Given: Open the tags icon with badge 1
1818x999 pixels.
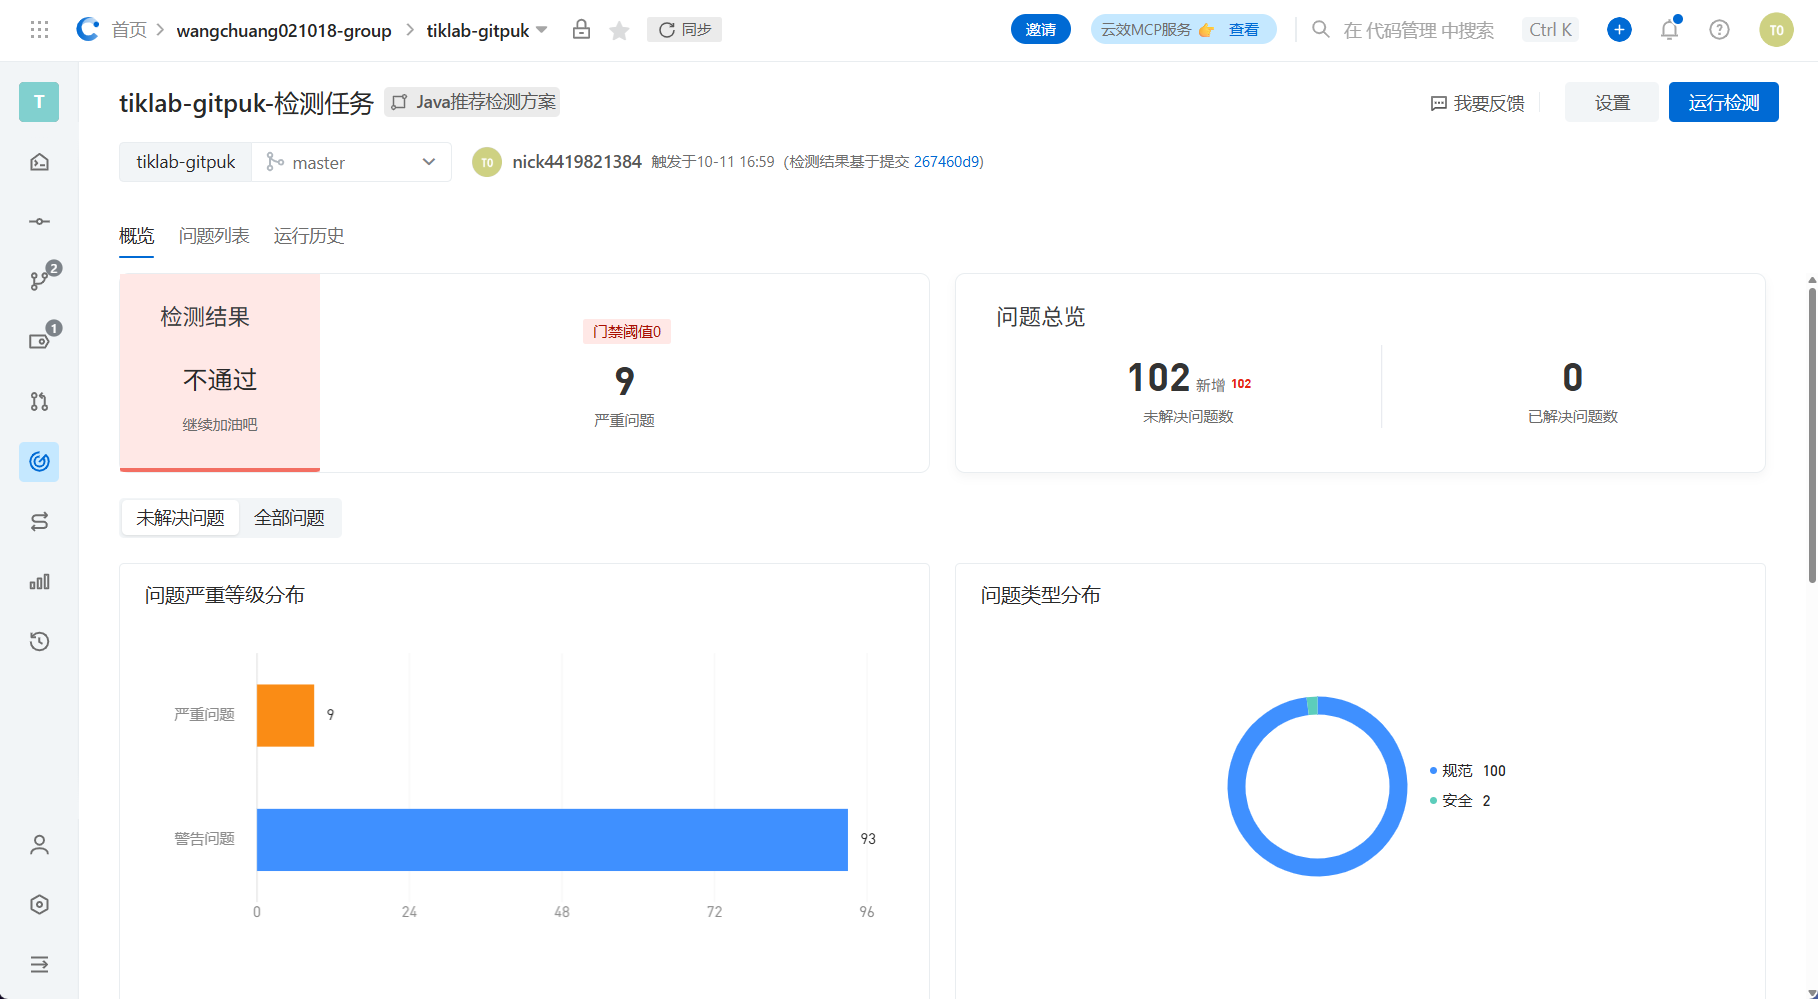Looking at the screenshot, I should pos(38,341).
